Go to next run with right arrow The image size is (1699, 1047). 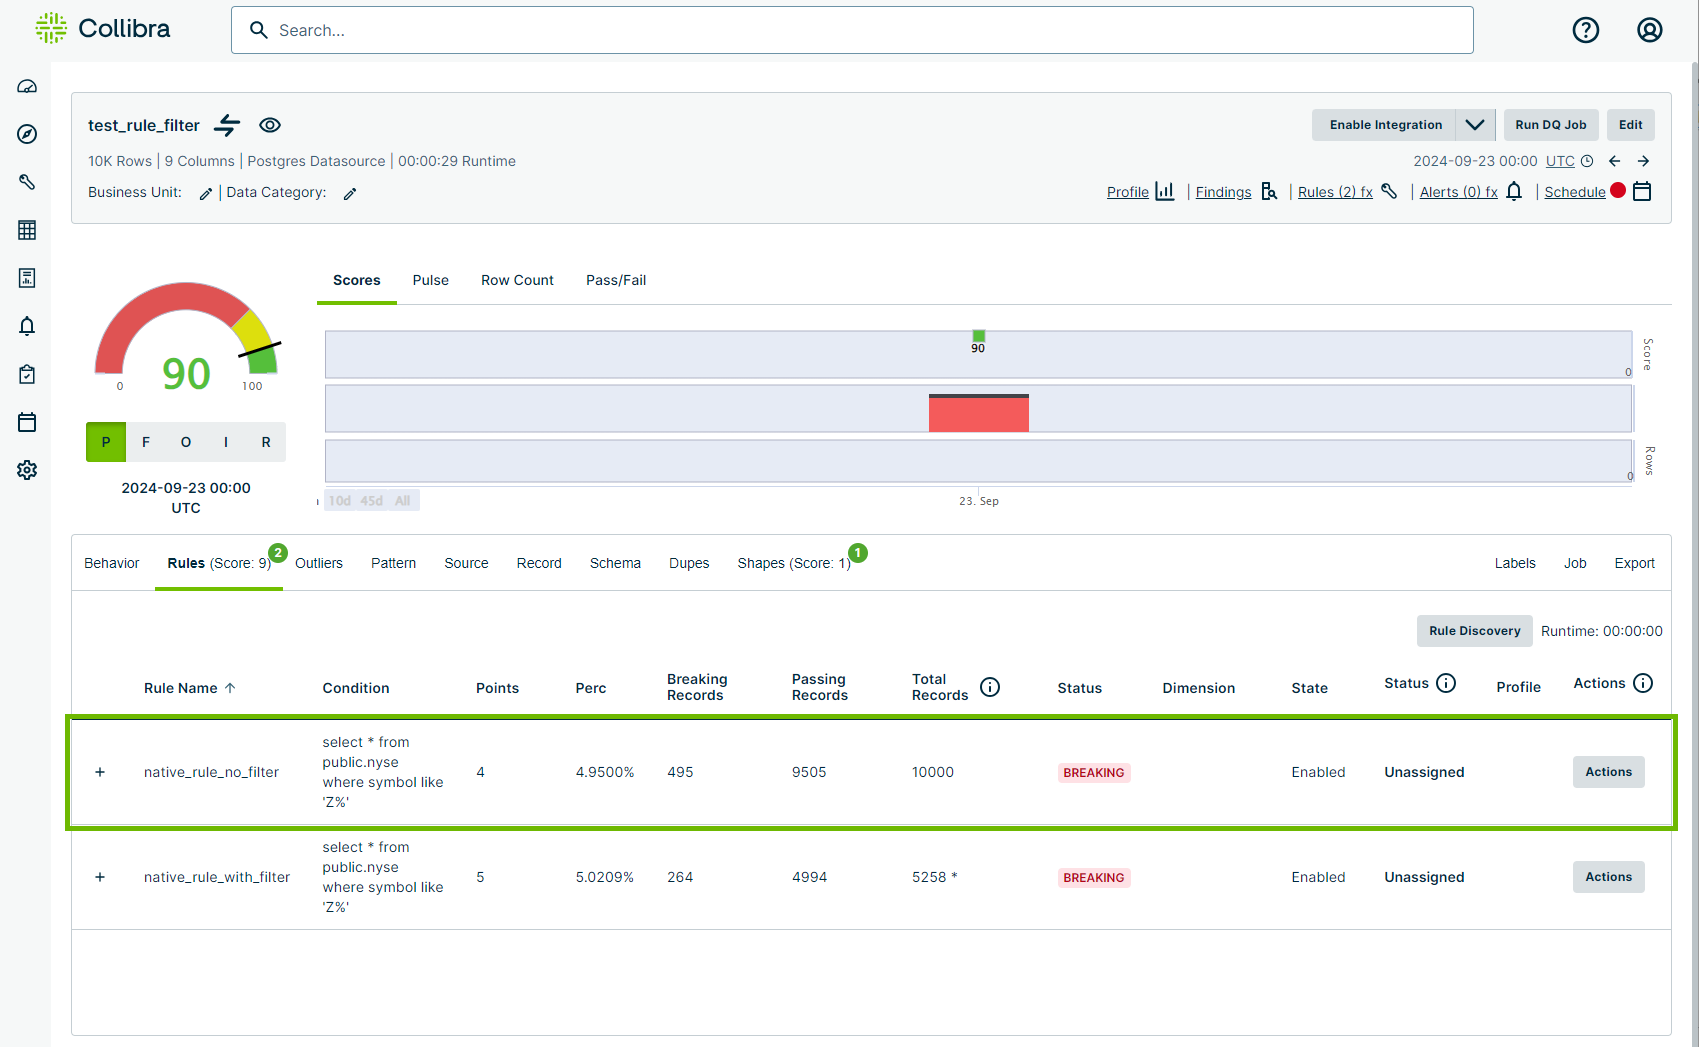[x=1643, y=161]
